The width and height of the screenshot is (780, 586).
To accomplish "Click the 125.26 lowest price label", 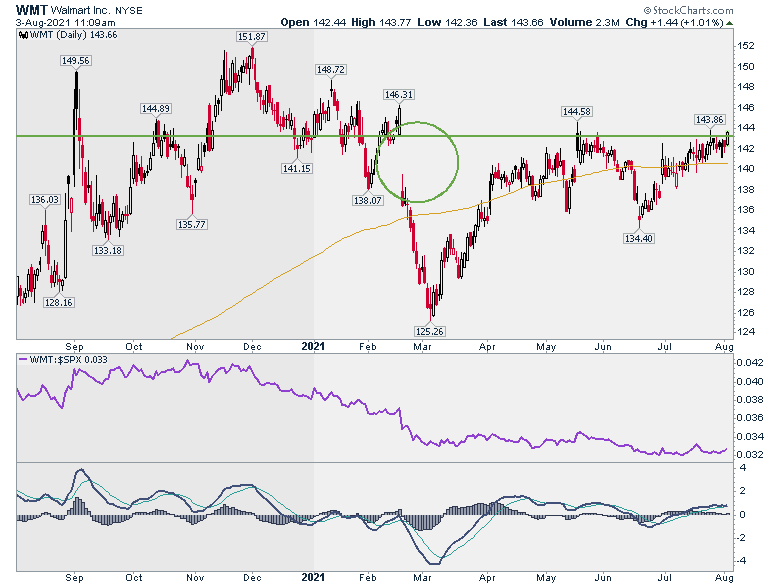I will pyautogui.click(x=429, y=331).
